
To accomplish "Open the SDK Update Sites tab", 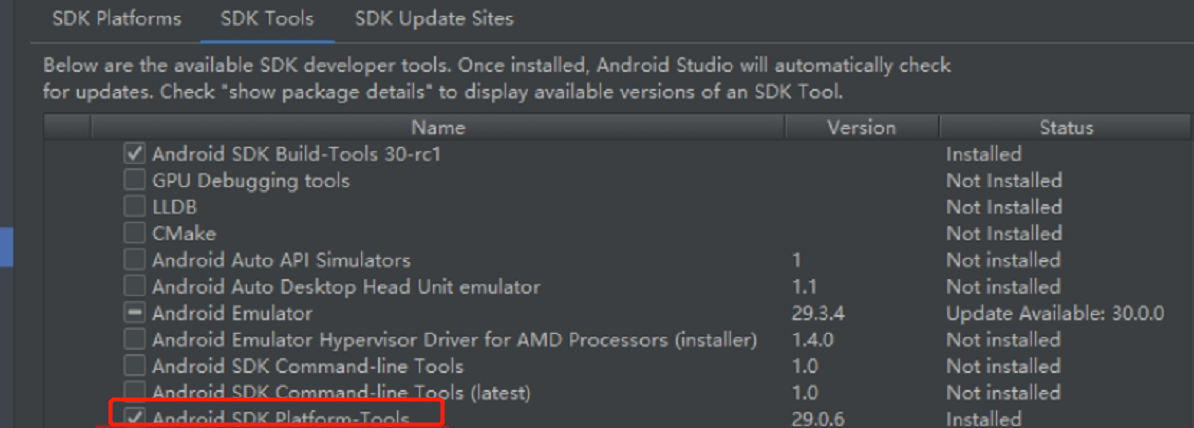I will point(433,19).
